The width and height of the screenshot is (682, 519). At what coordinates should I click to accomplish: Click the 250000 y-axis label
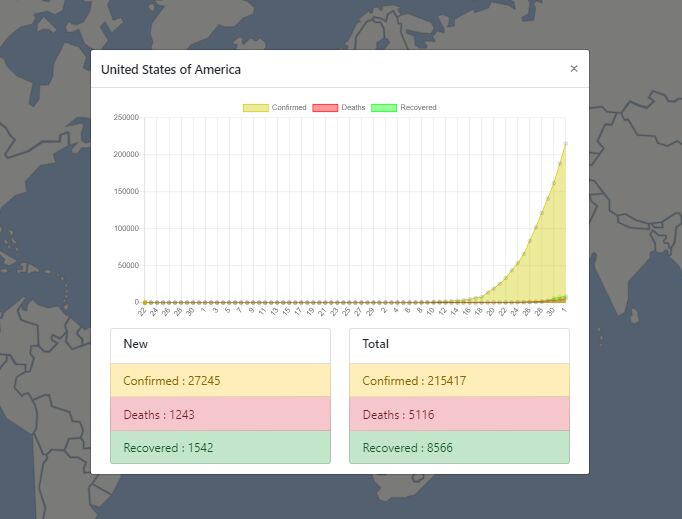pos(126,117)
